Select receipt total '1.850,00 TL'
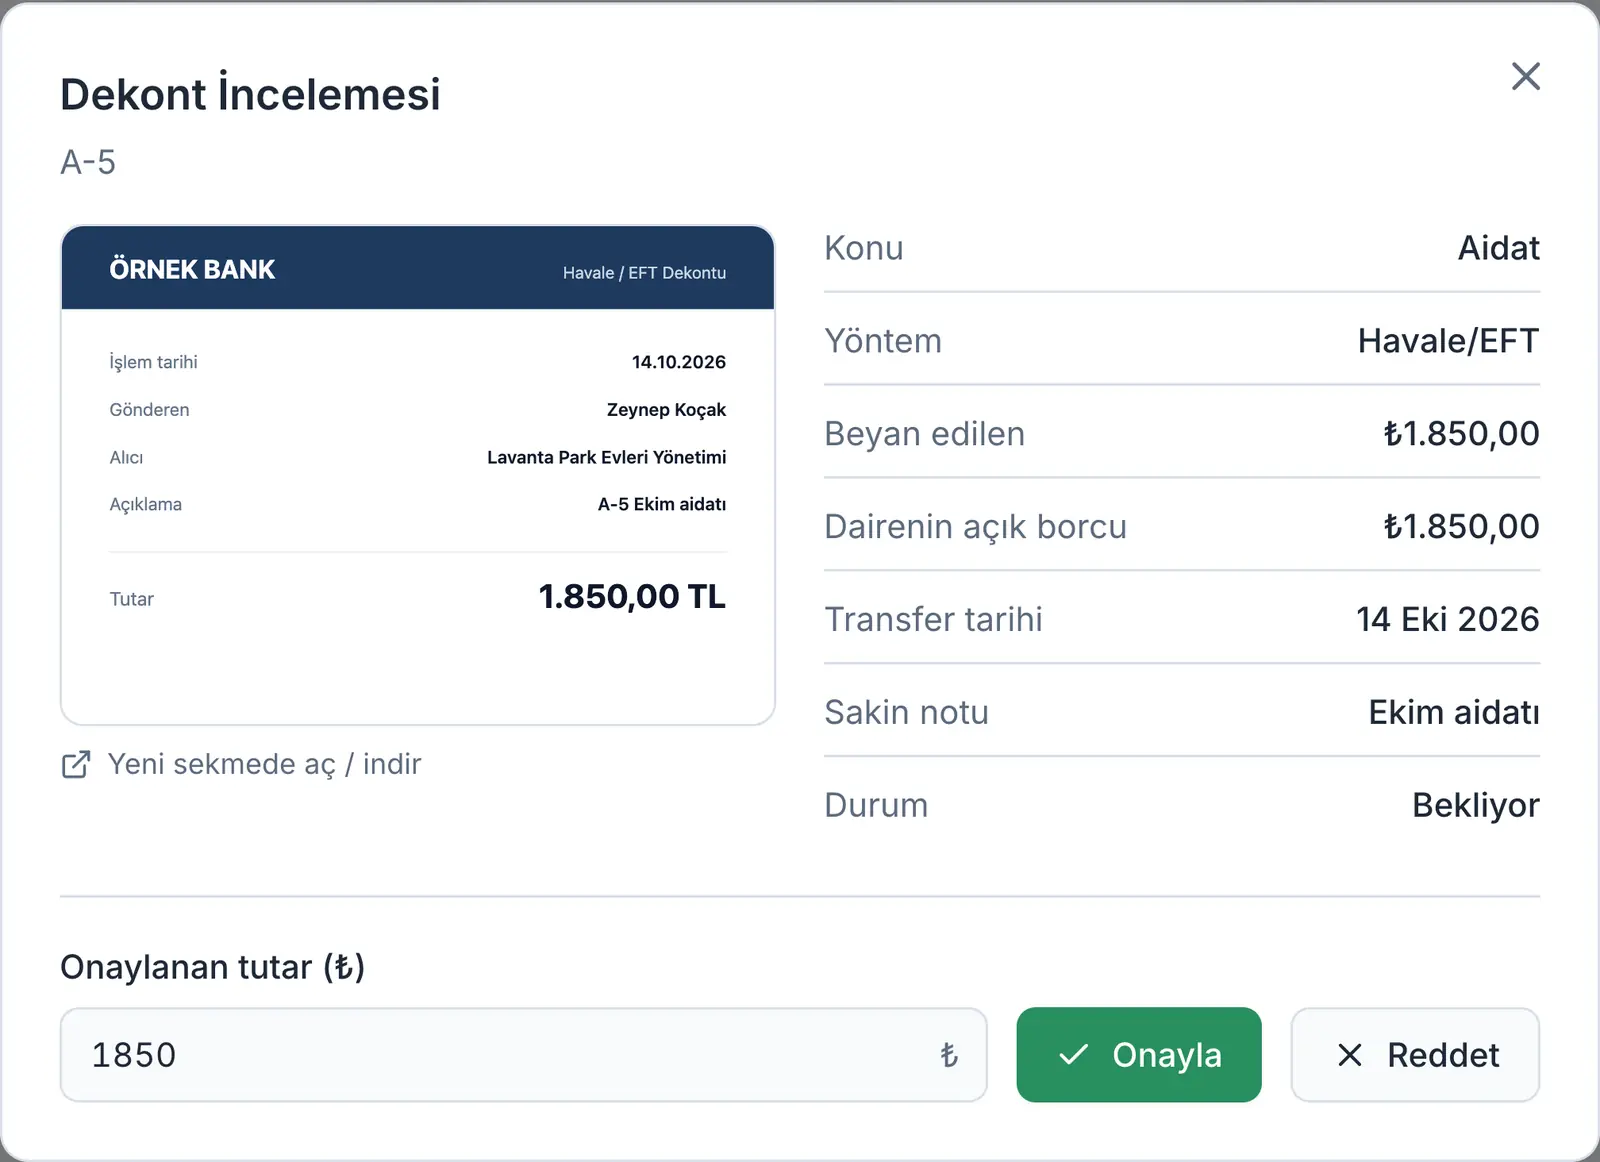 tap(632, 597)
